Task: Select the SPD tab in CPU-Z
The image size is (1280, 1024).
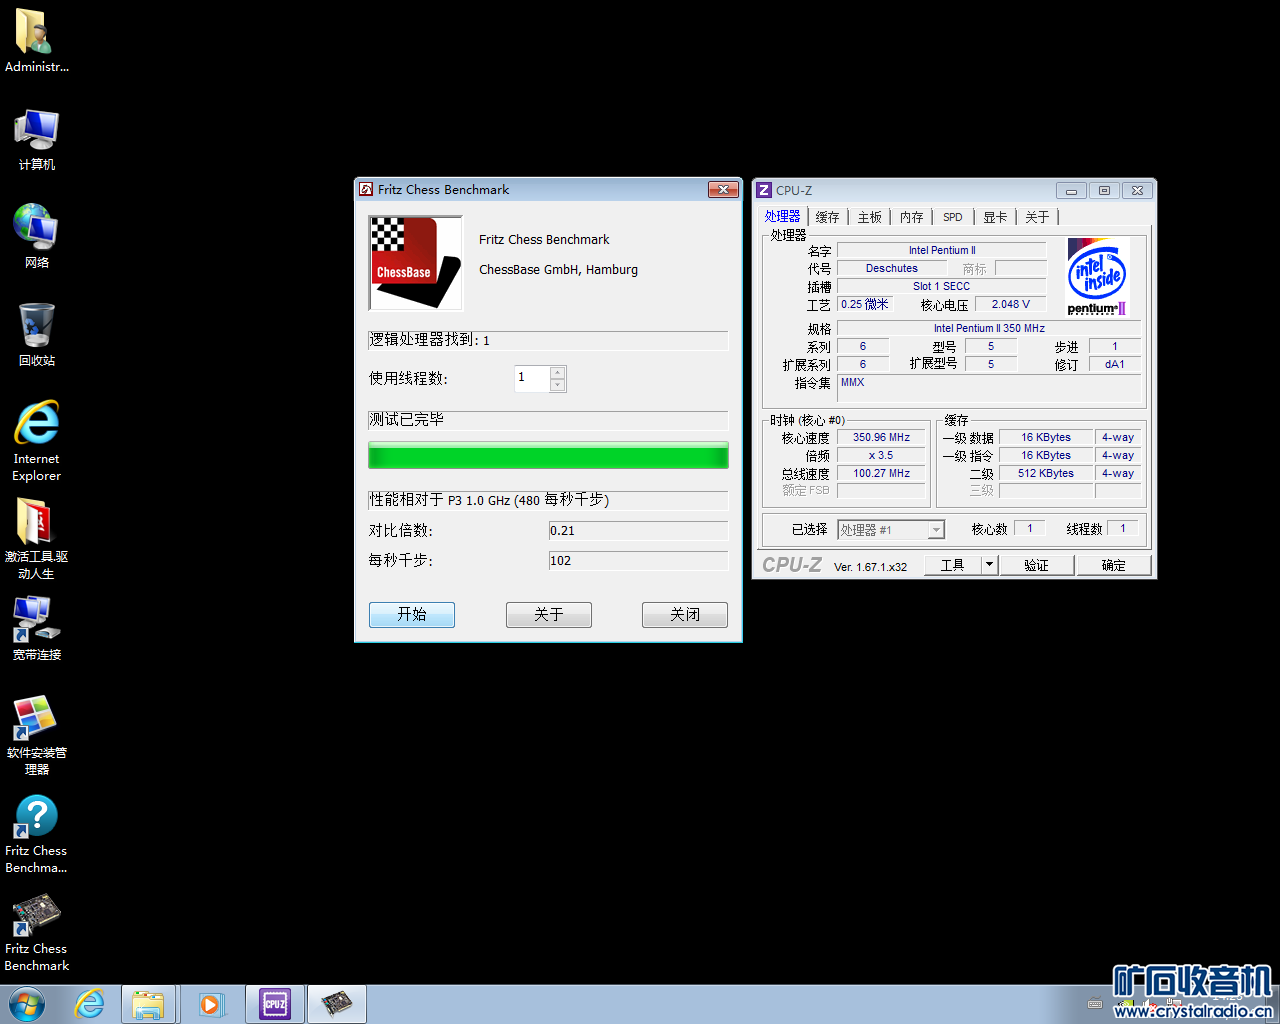Action: click(953, 217)
